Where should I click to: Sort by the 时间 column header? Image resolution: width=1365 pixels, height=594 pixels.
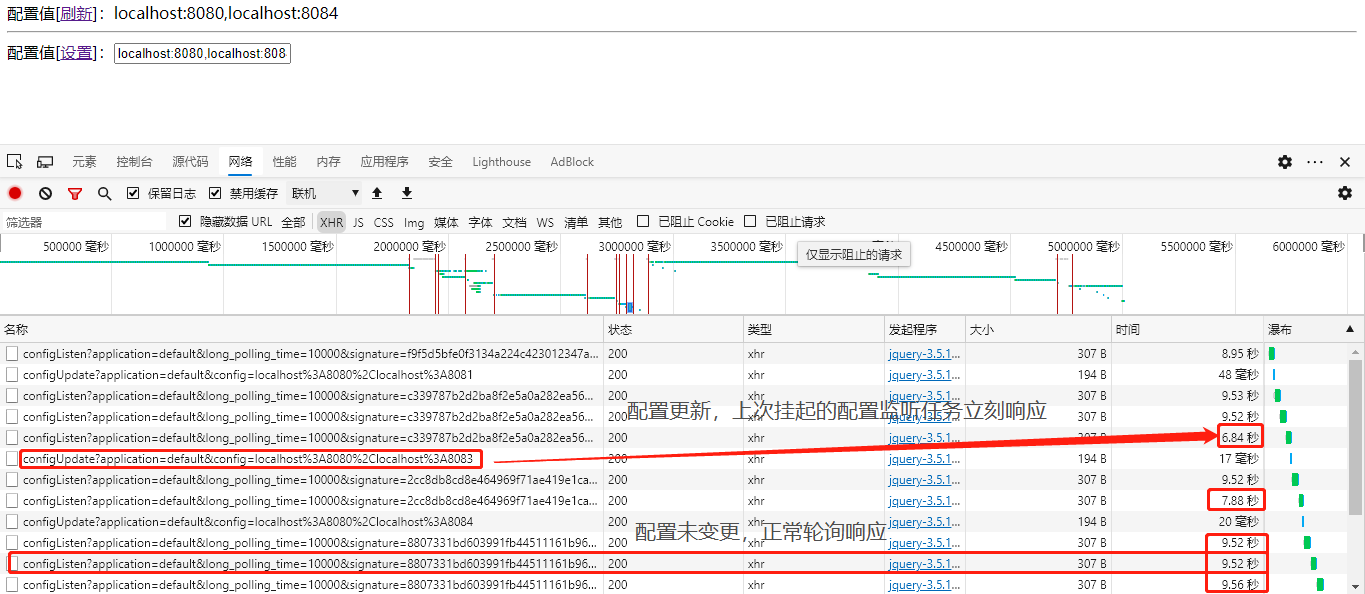[1187, 329]
